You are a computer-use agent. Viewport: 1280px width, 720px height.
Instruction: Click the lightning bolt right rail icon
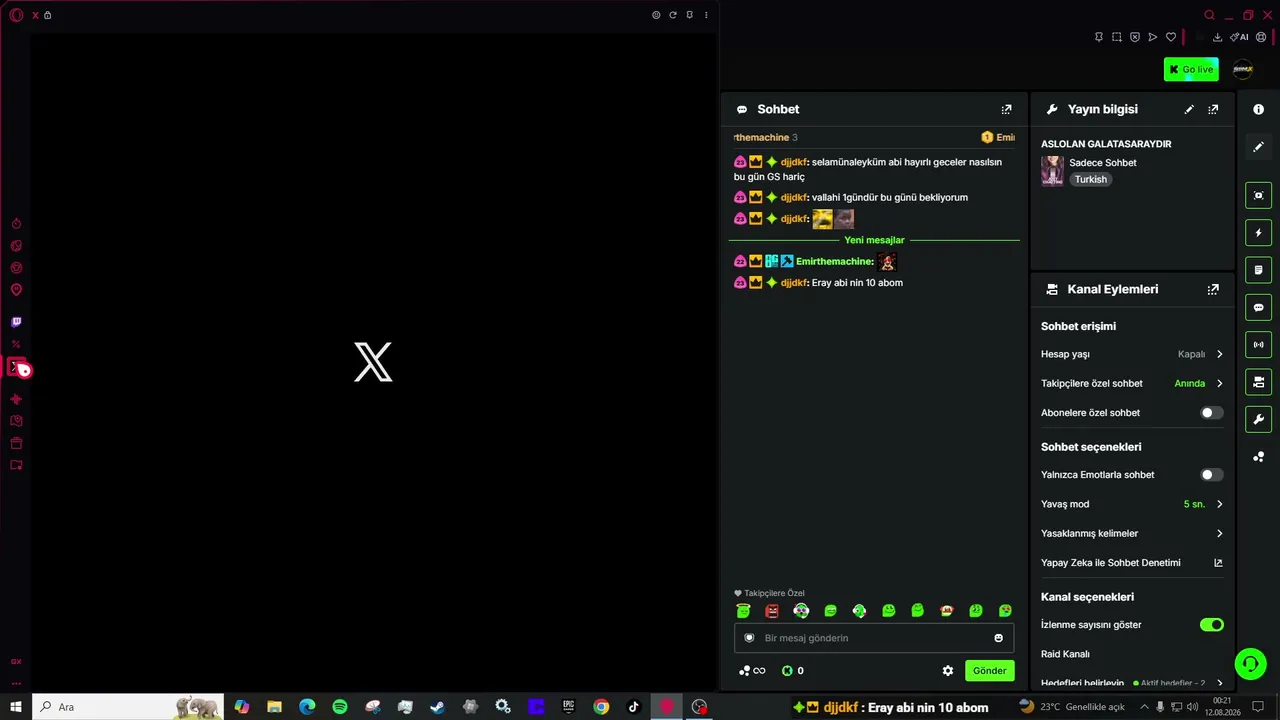(x=1259, y=233)
